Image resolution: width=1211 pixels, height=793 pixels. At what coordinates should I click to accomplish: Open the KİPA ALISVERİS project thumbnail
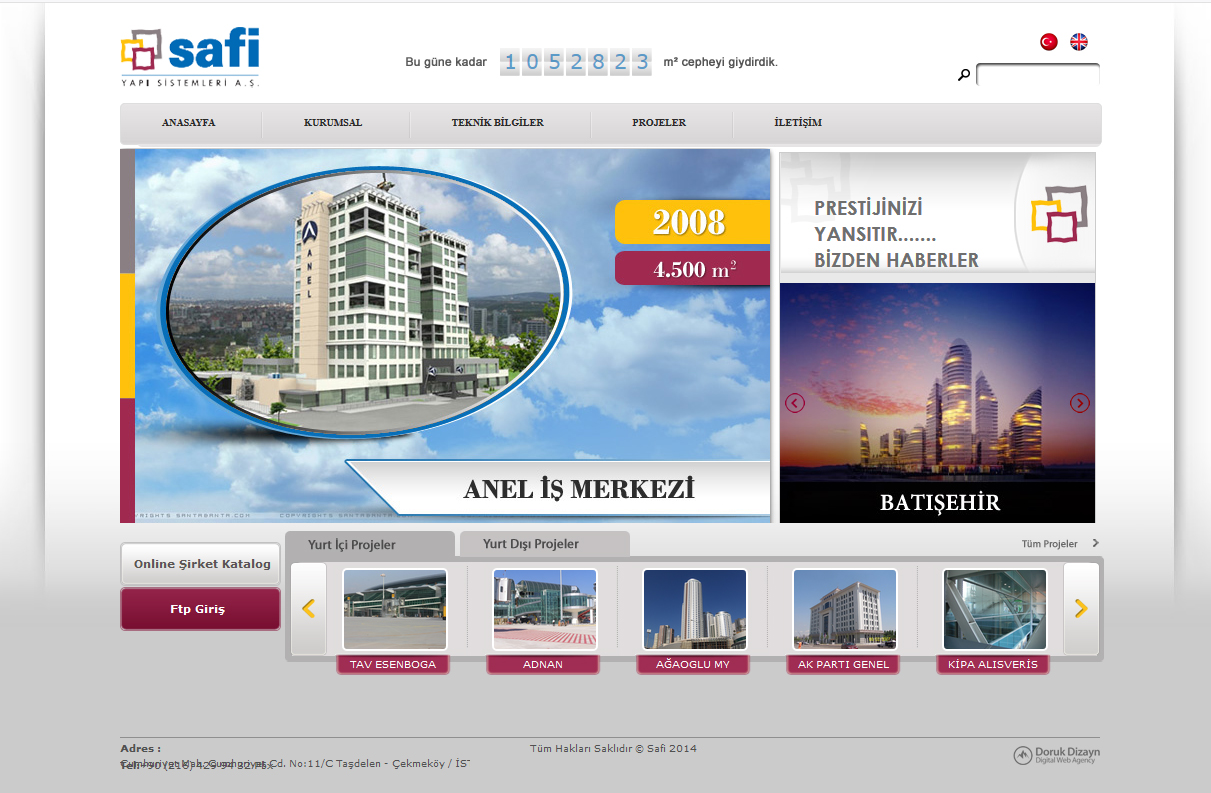click(995, 610)
